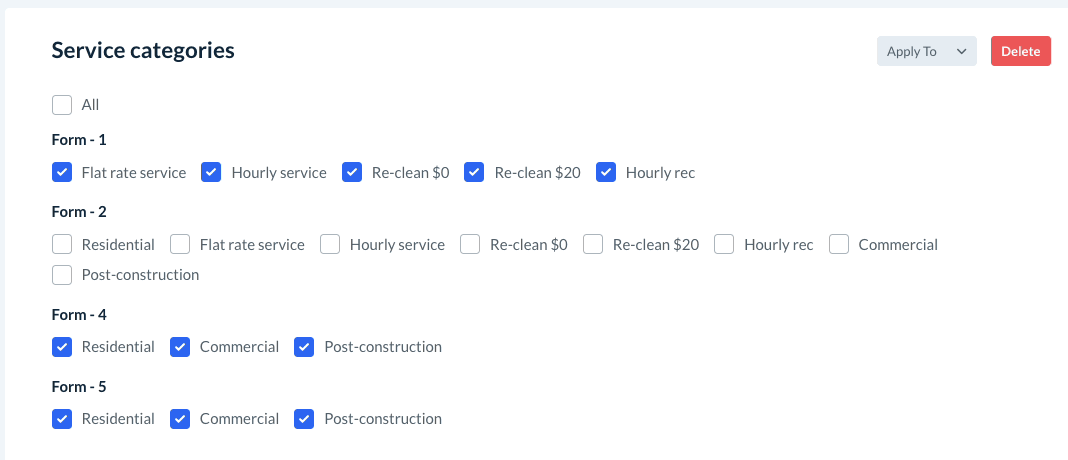Uncheck Re-clean $20 in Form - 1
Image resolution: width=1068 pixels, height=460 pixels.
point(474,172)
